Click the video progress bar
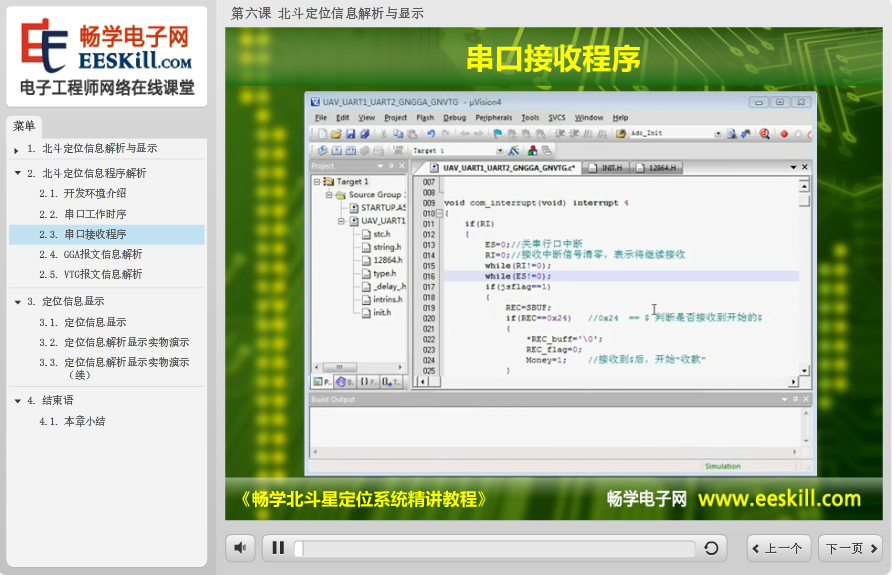 [x=494, y=549]
